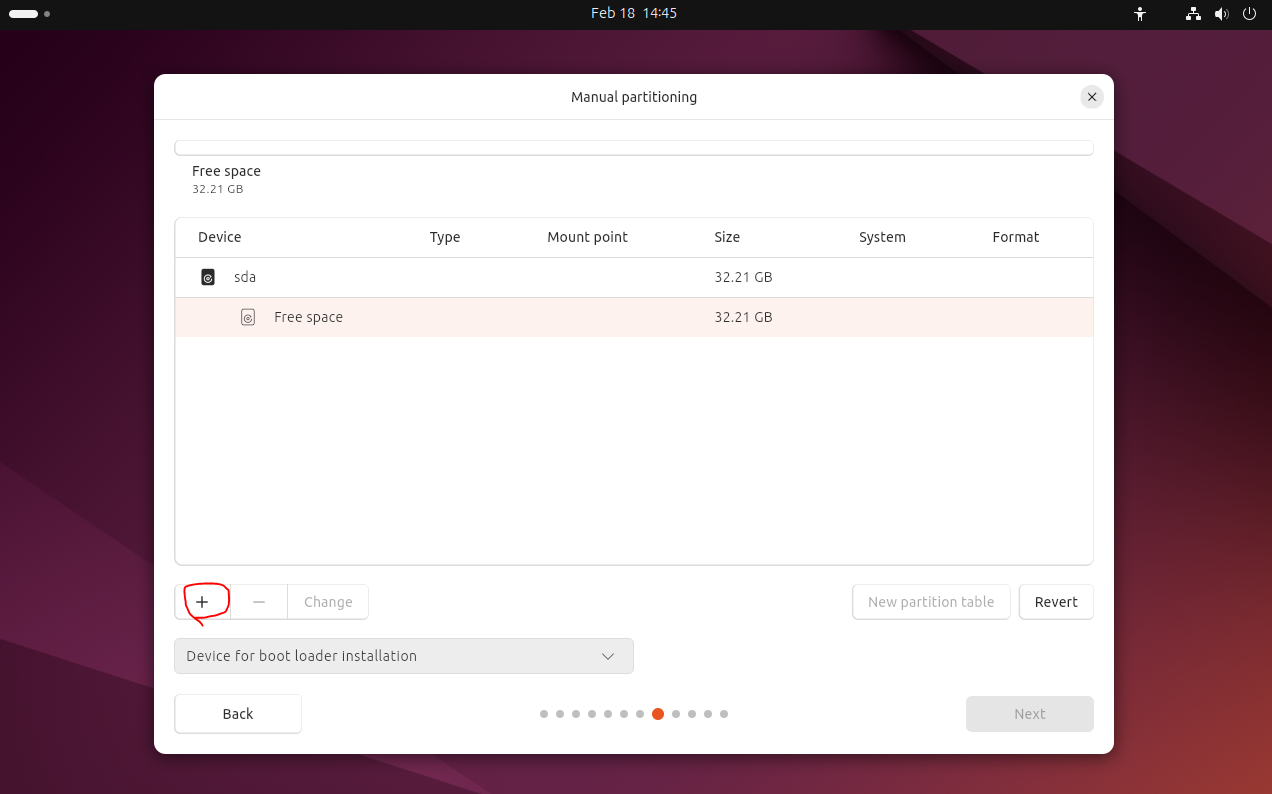The image size is (1272, 794).
Task: Click the power icon in top bar
Action: click(1249, 14)
